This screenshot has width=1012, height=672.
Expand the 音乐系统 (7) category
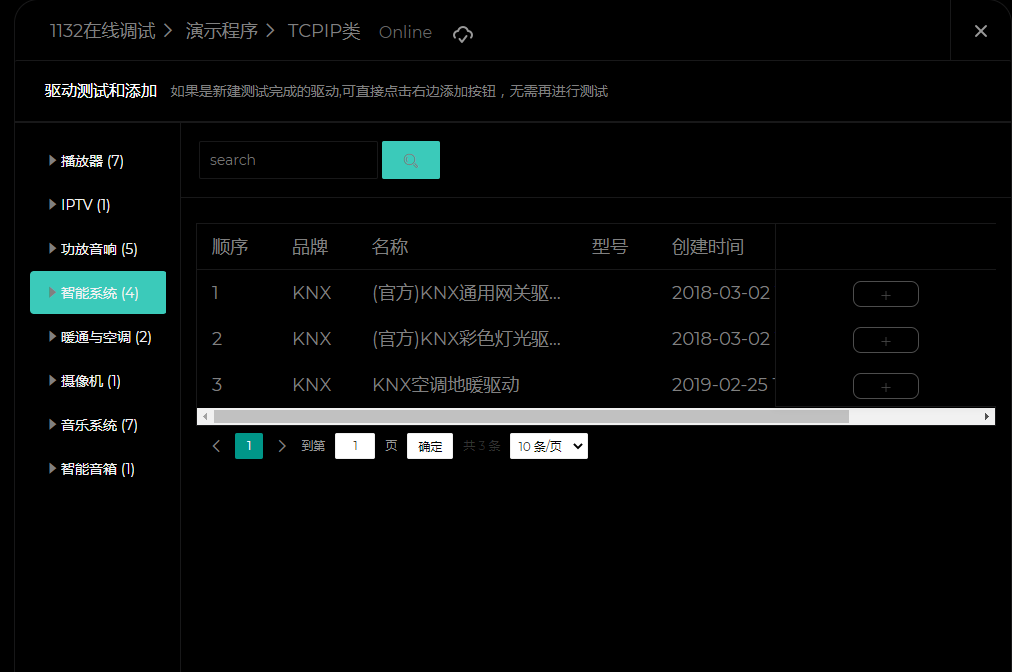pos(93,425)
